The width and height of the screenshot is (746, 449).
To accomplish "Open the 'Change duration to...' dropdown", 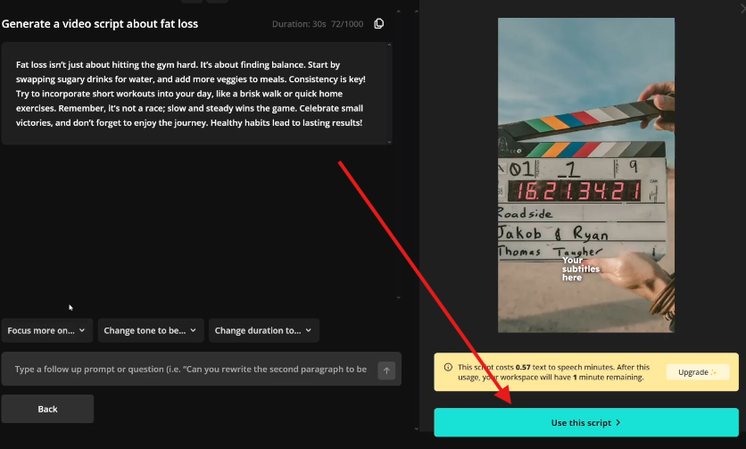I will pyautogui.click(x=264, y=331).
